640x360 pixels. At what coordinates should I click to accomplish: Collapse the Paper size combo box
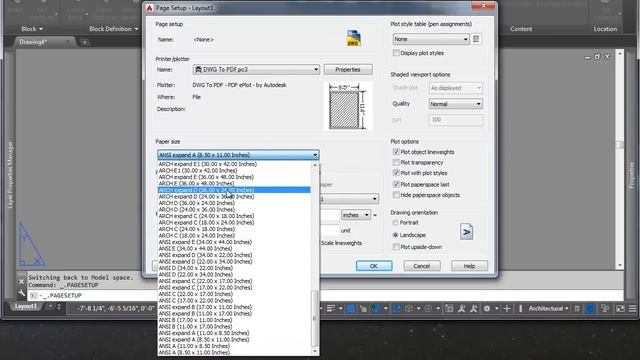tap(238, 155)
